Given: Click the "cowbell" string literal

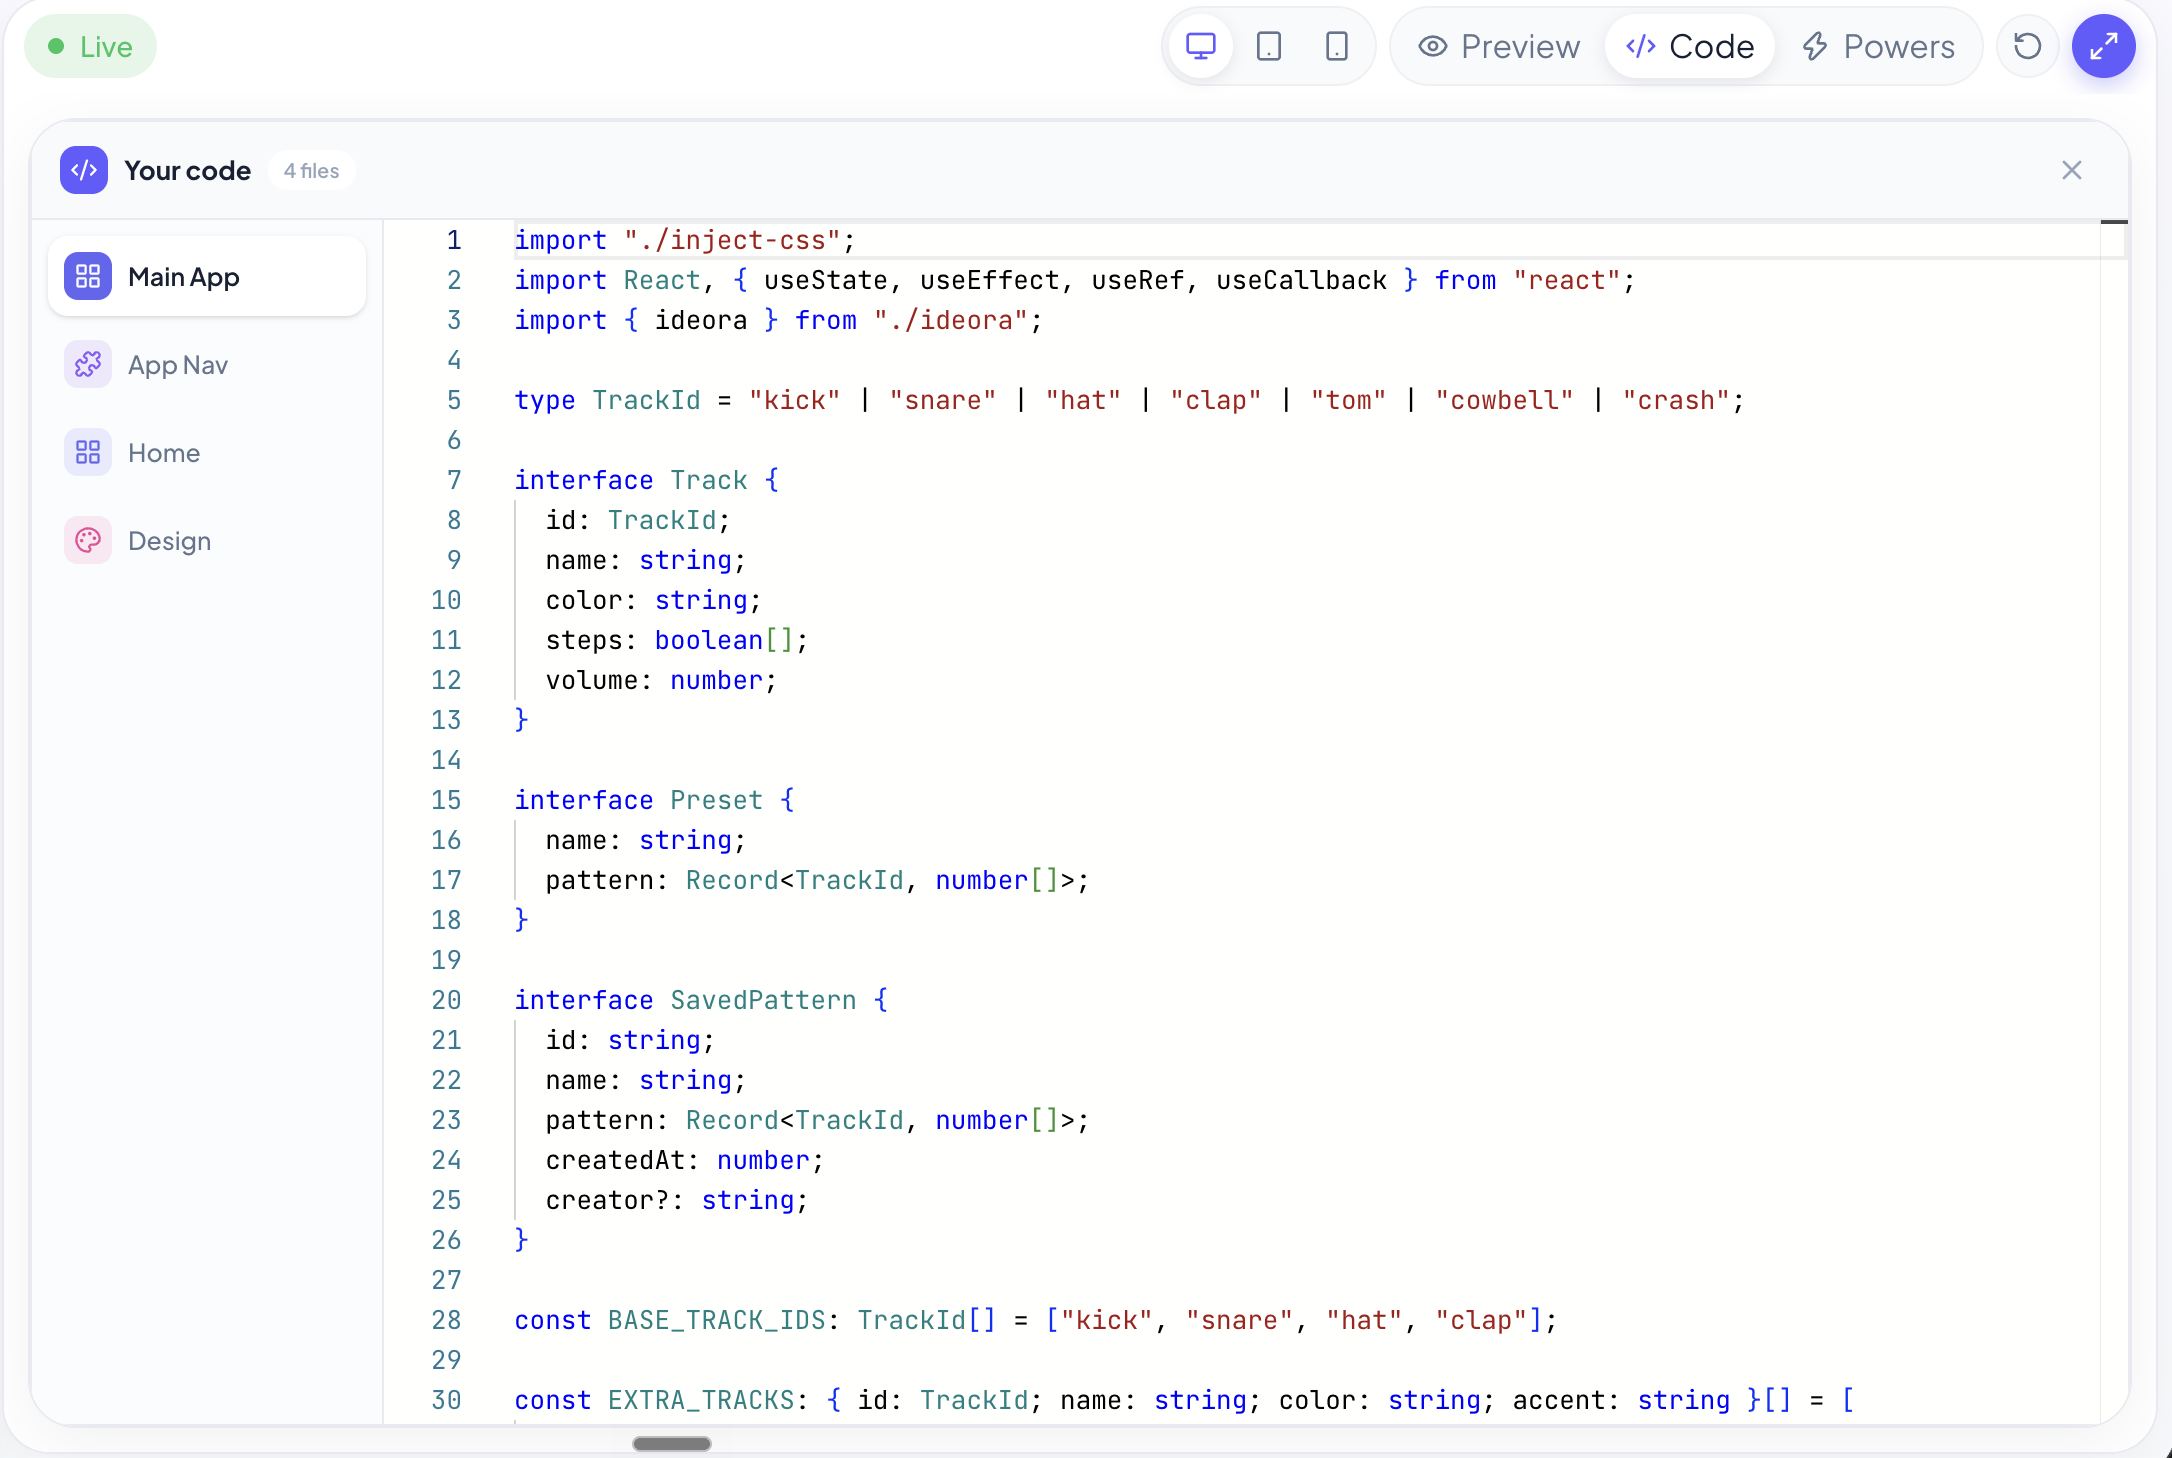Looking at the screenshot, I should 1504,401.
